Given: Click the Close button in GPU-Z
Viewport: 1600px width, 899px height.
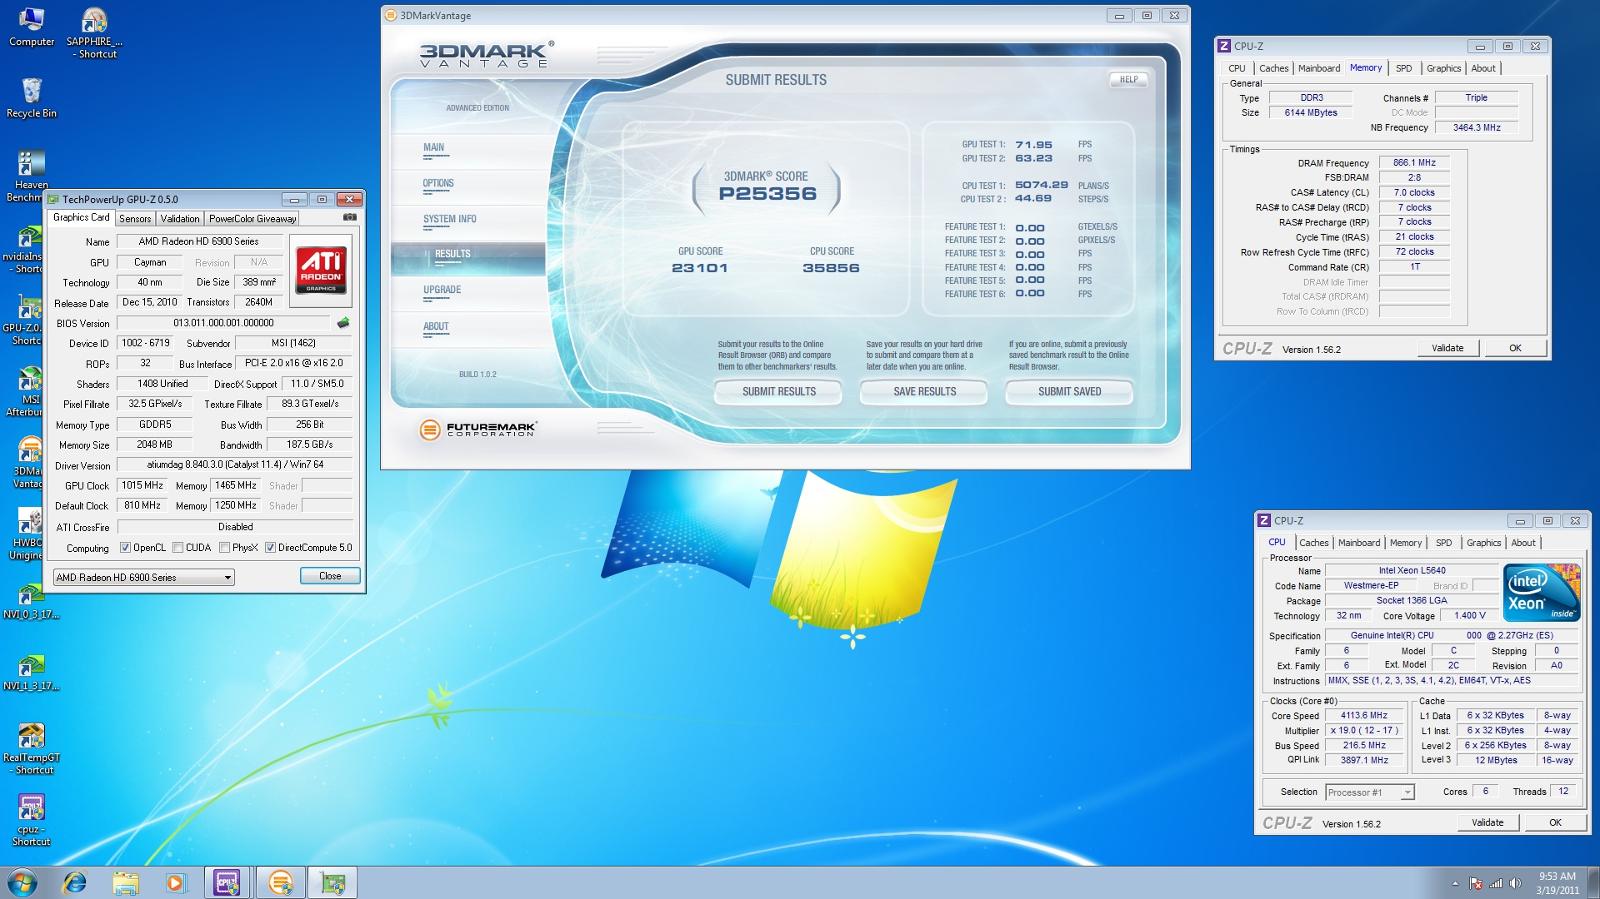Looking at the screenshot, I should click(330, 576).
